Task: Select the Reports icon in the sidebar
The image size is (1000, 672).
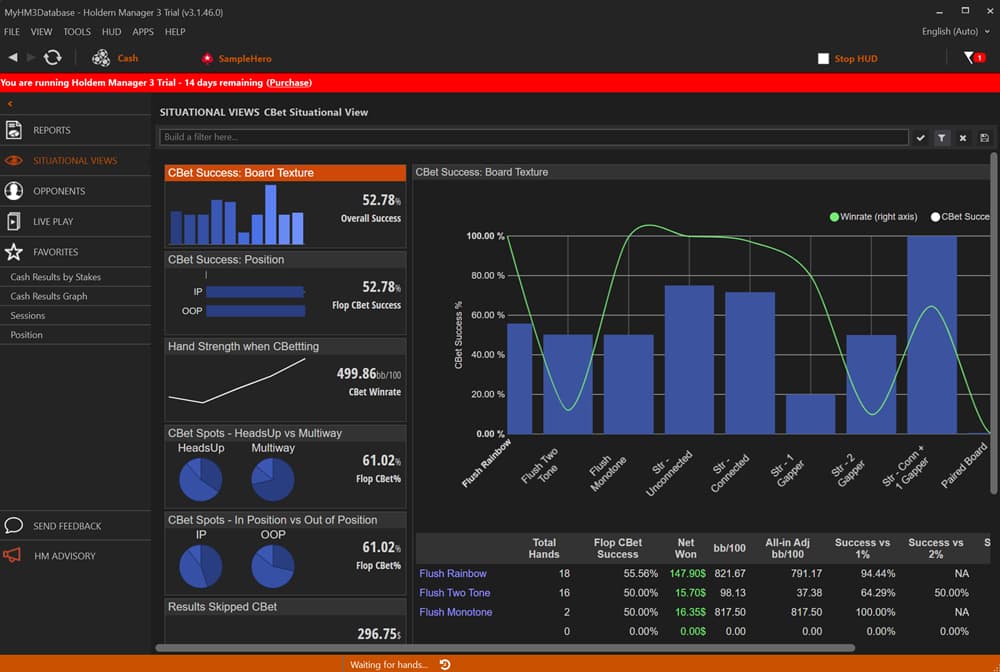Action: click(x=14, y=129)
